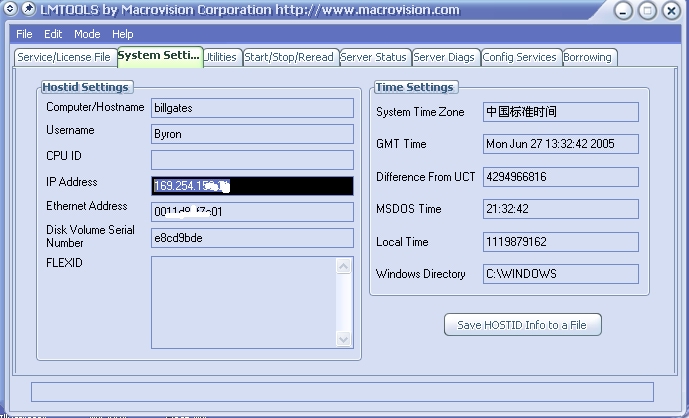Click the MSDOS Time label
689x418 pixels.
[409, 209]
